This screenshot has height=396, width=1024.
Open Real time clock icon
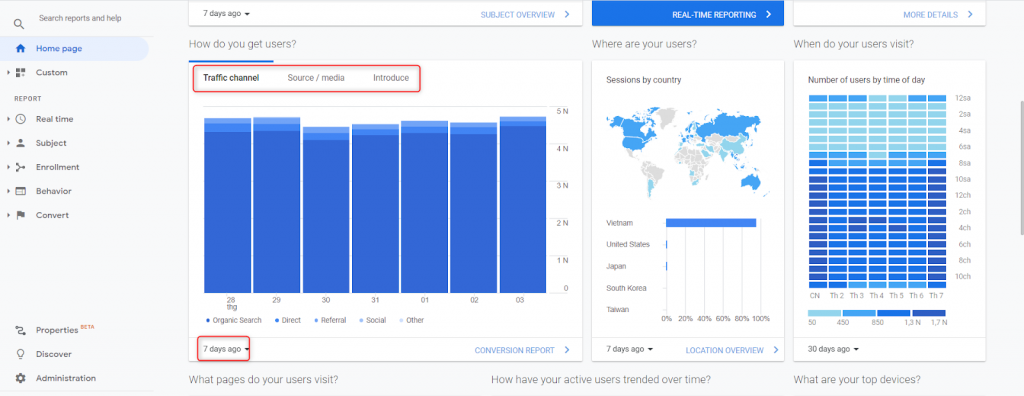point(20,119)
